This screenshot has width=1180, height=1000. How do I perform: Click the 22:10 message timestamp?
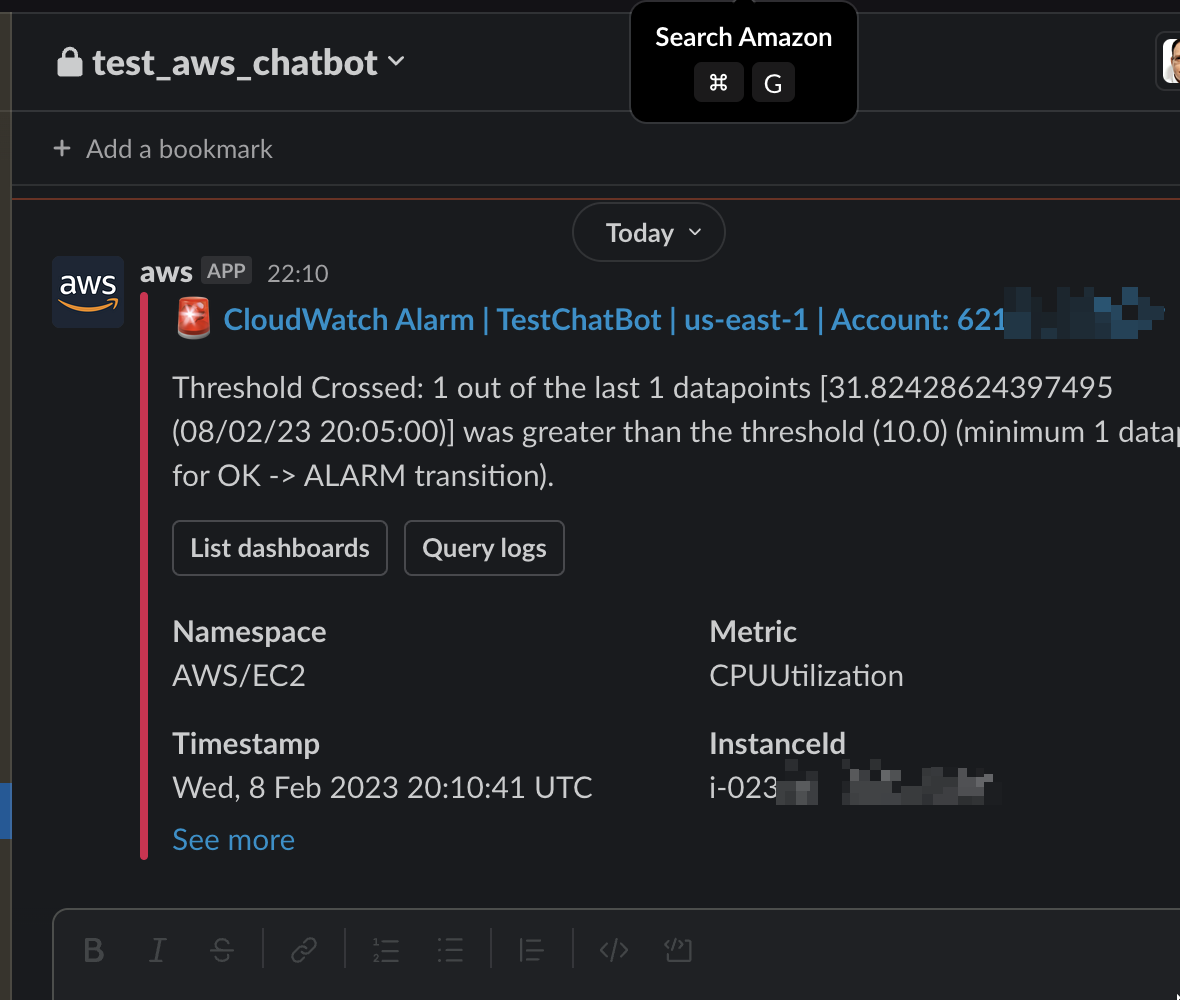pos(298,273)
